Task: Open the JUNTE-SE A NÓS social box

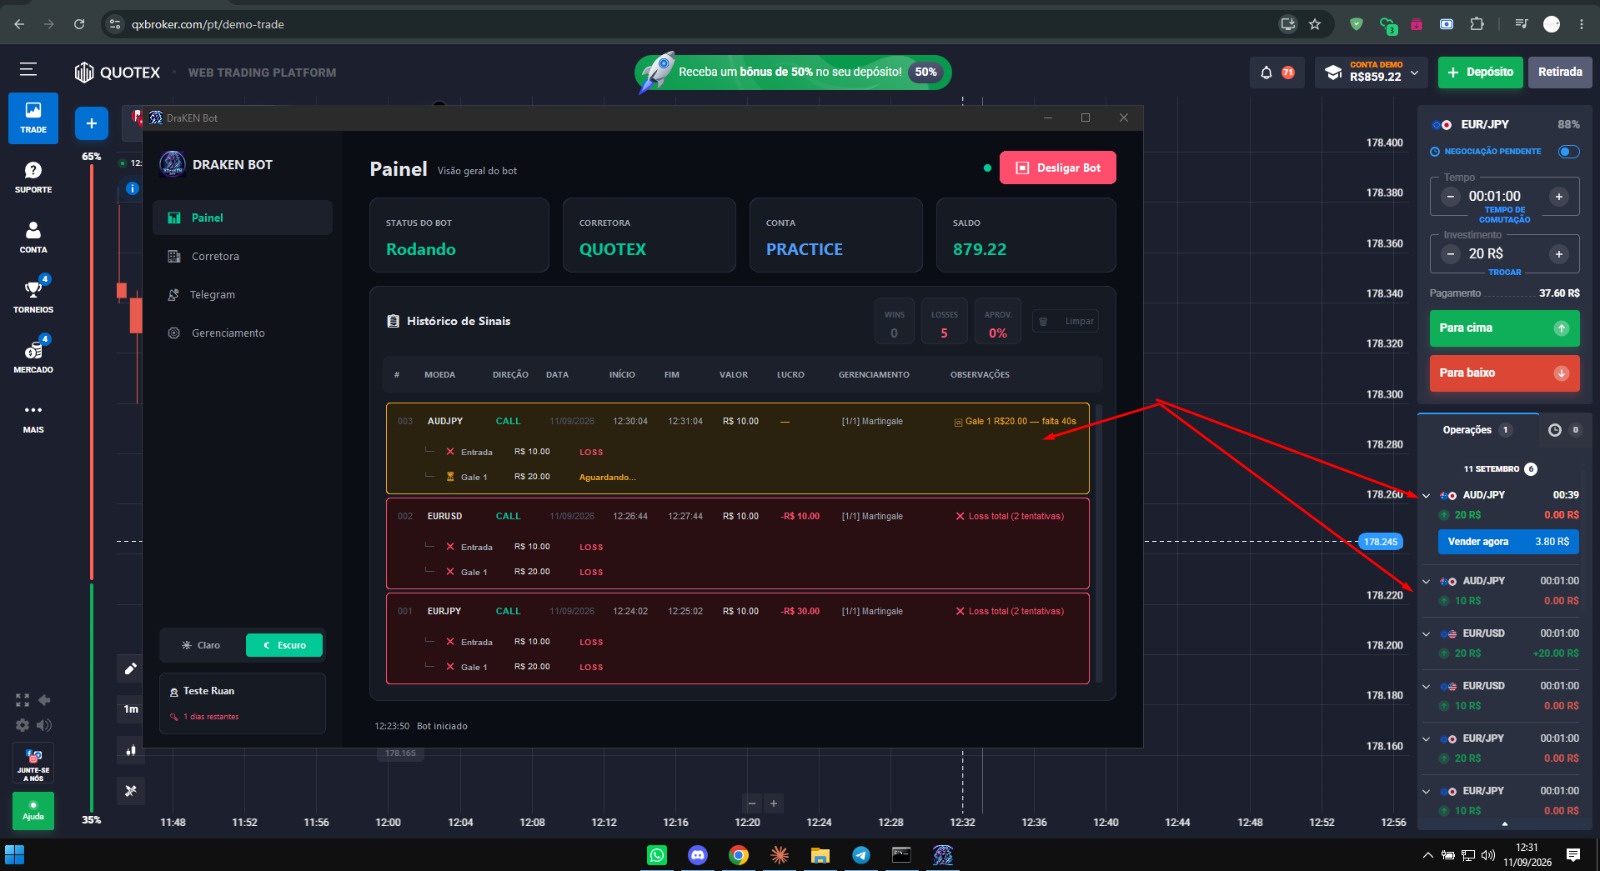Action: click(x=33, y=765)
